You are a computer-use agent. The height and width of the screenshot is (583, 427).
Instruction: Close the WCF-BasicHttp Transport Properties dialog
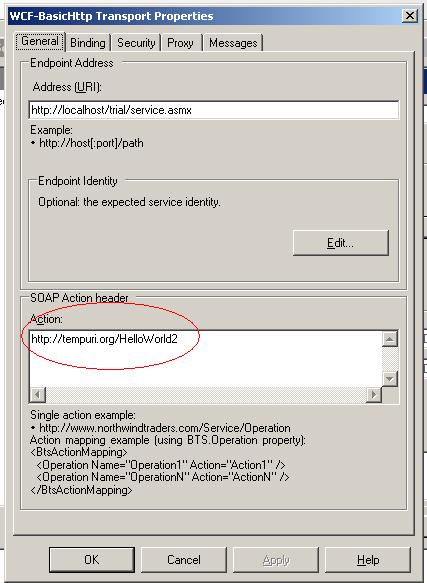[x=410, y=16]
